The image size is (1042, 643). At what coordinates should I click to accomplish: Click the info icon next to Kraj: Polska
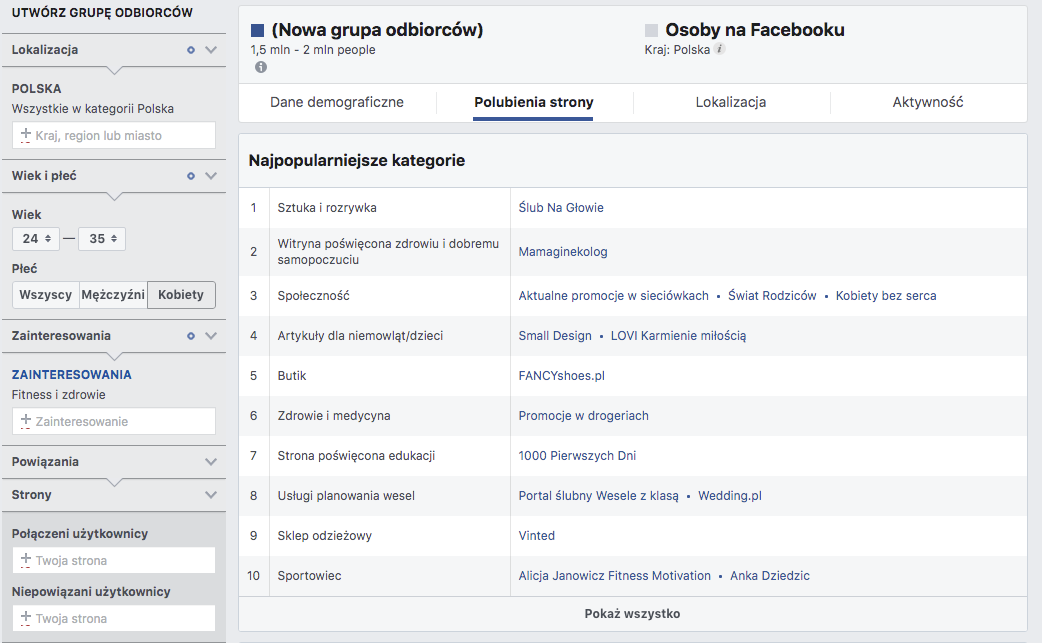(720, 49)
